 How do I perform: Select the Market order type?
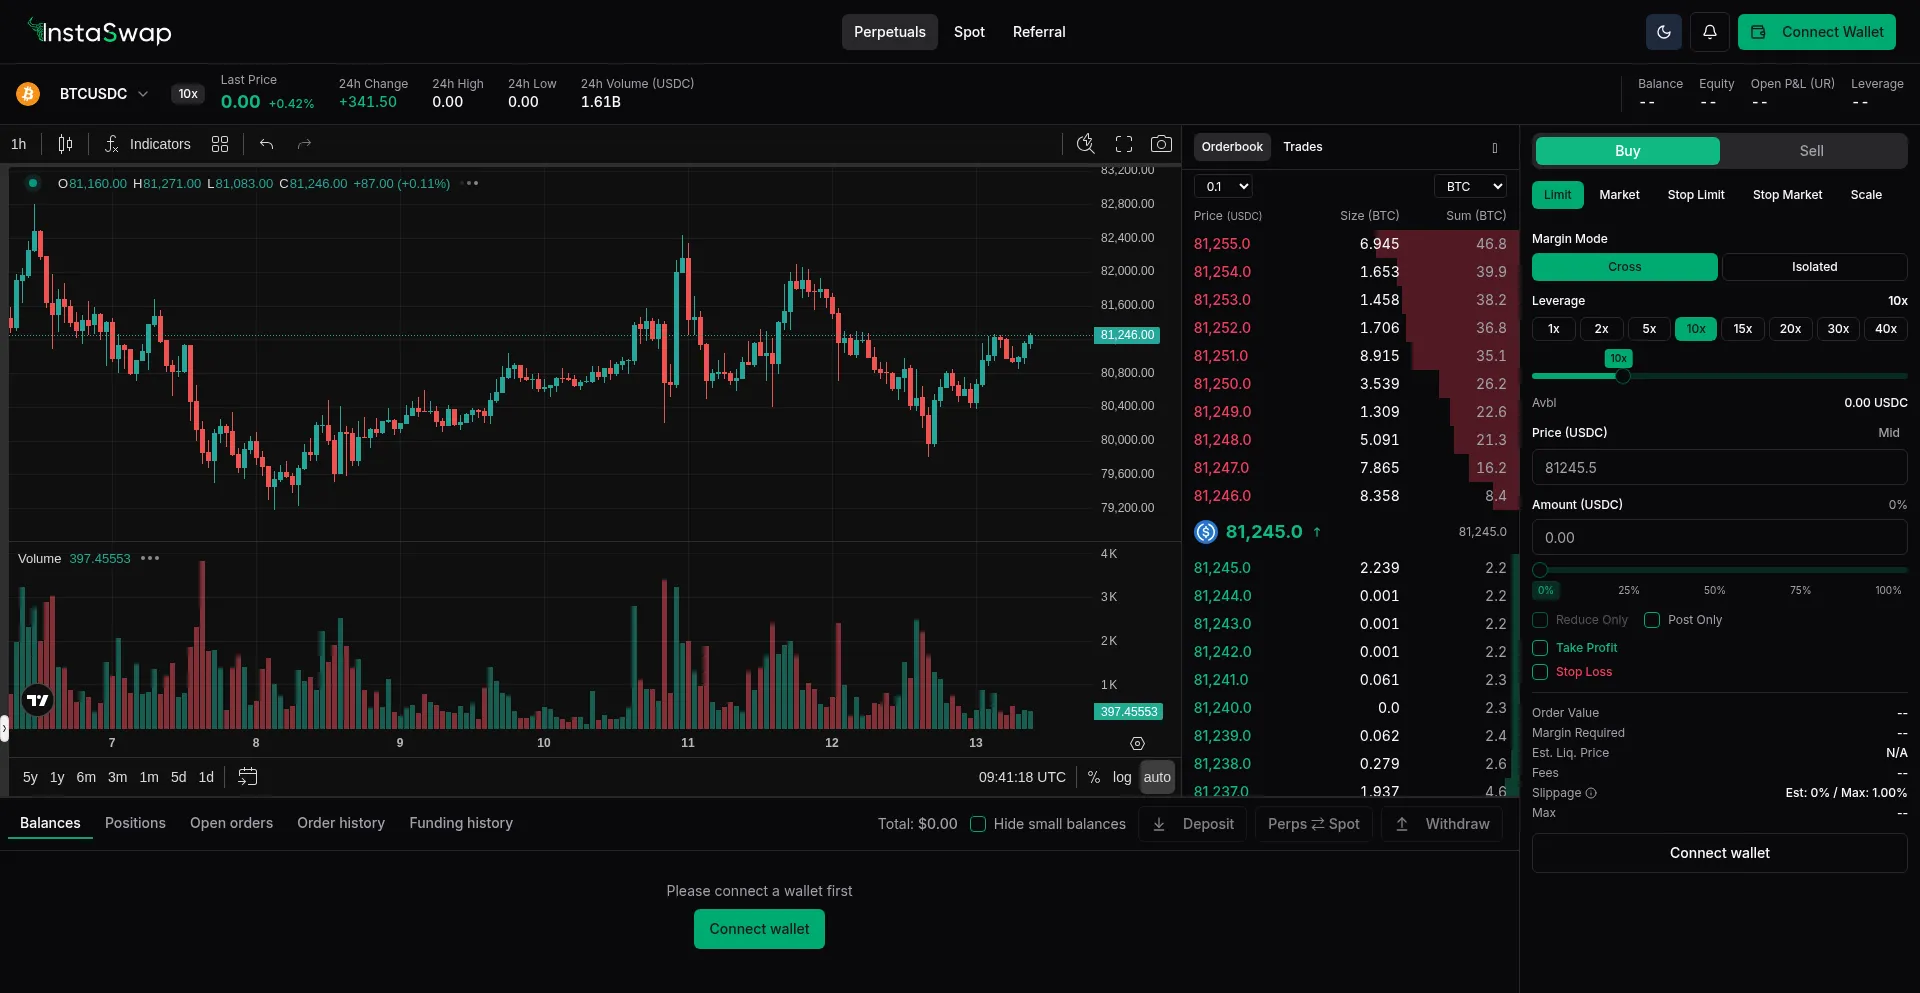1619,195
